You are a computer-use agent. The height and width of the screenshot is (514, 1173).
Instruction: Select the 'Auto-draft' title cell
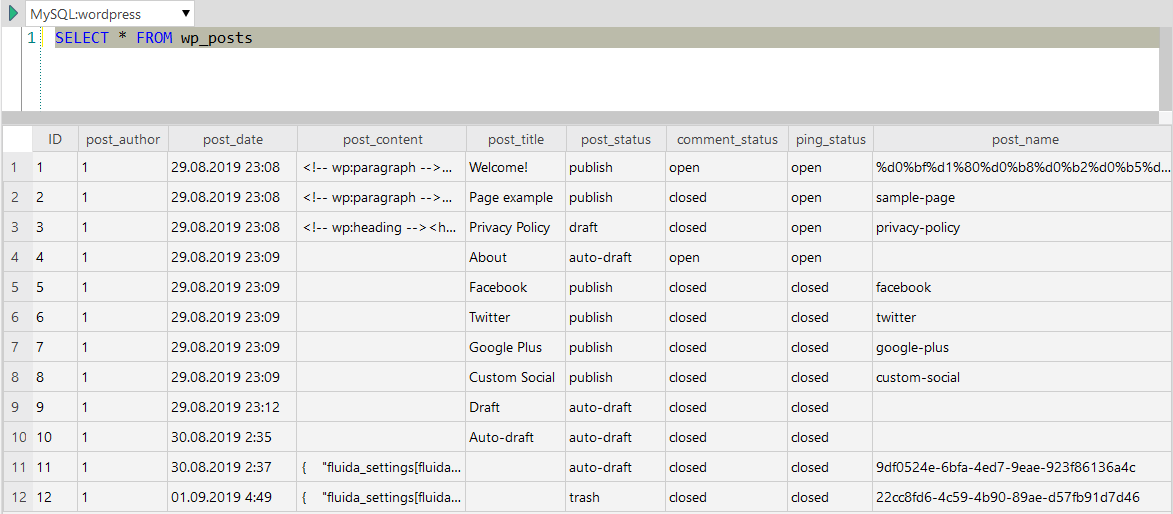tap(515, 437)
